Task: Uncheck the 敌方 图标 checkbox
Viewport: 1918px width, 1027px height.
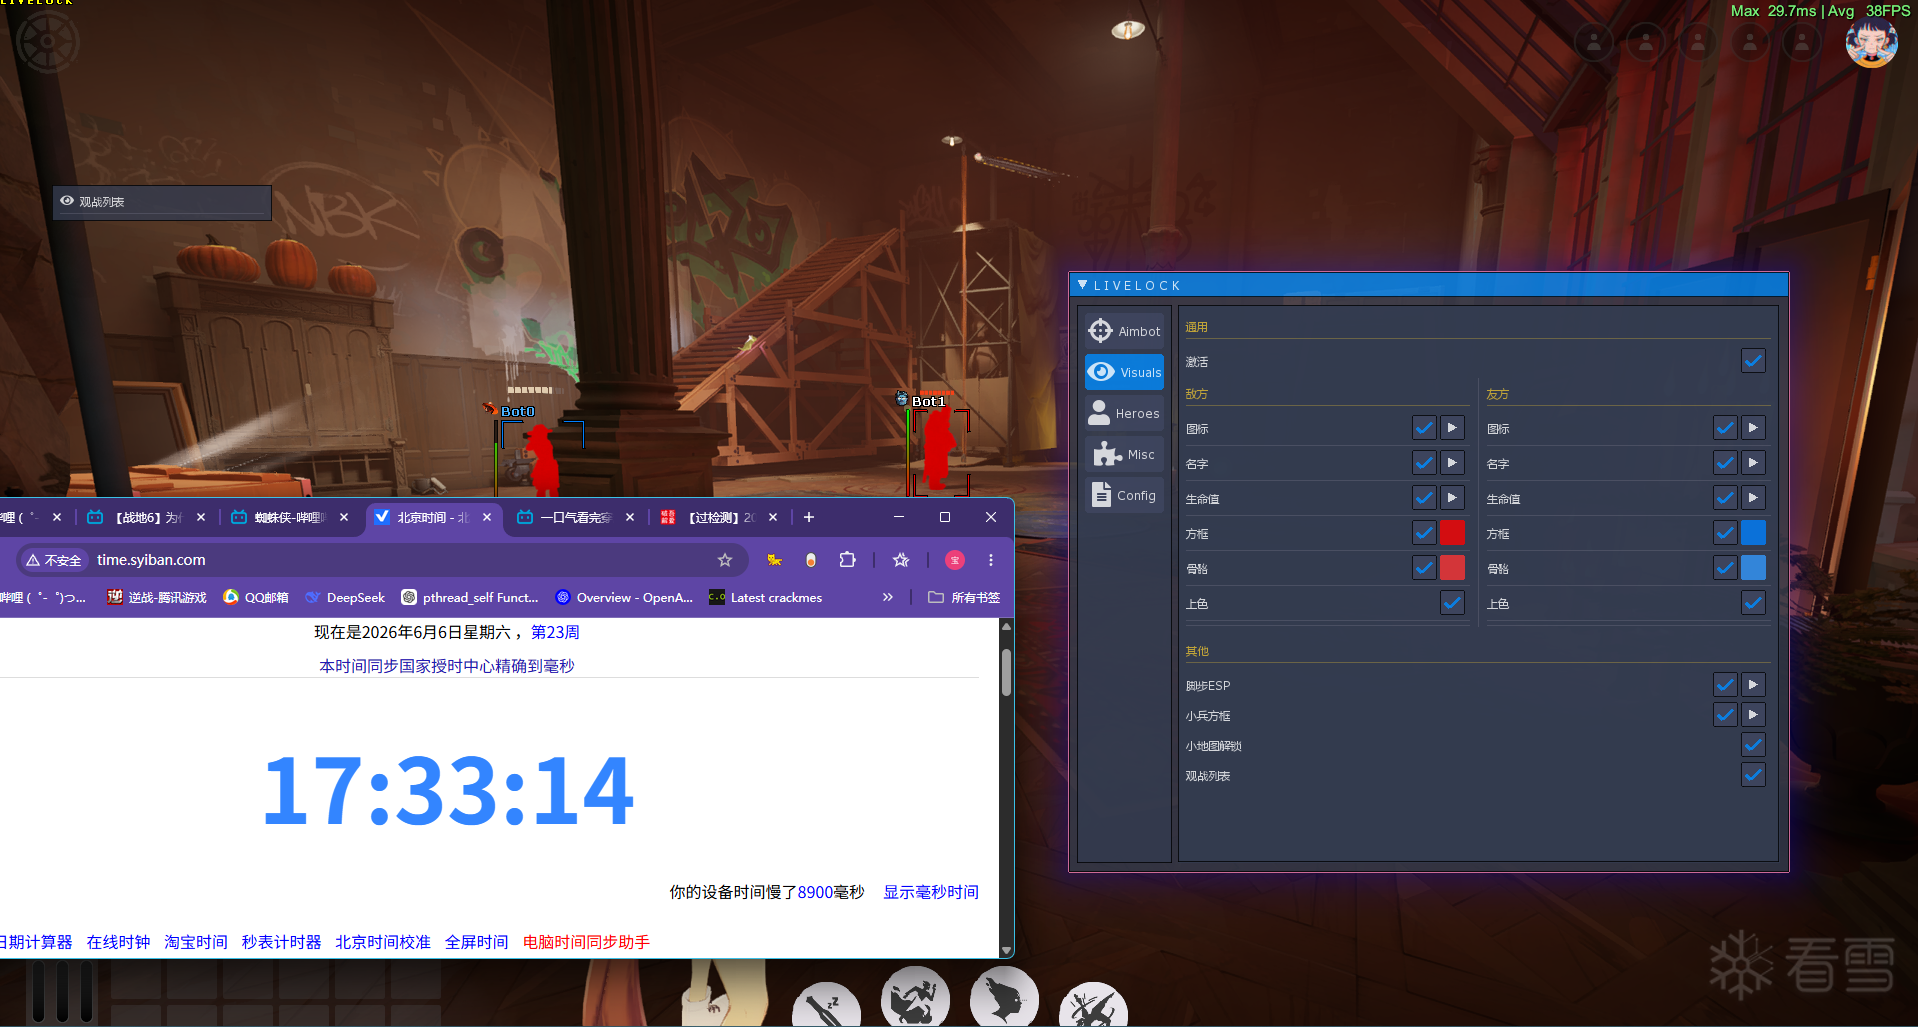Action: point(1424,428)
